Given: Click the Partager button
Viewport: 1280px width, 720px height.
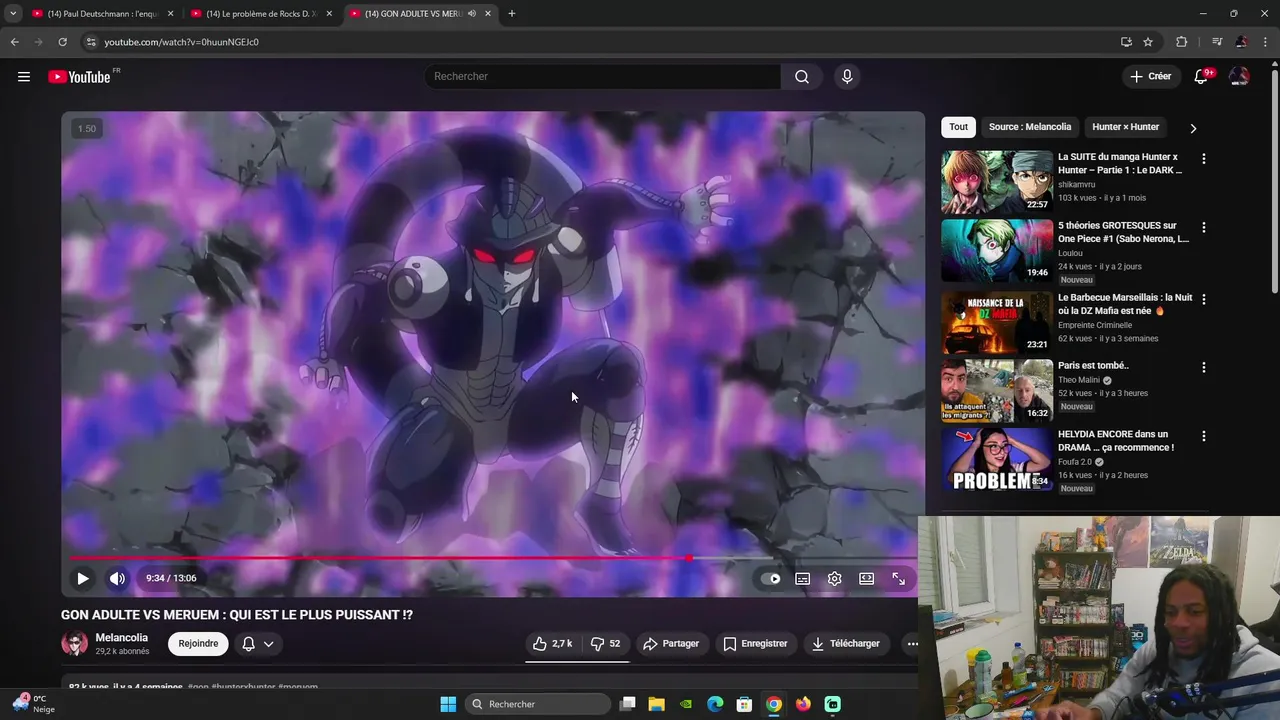Looking at the screenshot, I should click(x=671, y=644).
